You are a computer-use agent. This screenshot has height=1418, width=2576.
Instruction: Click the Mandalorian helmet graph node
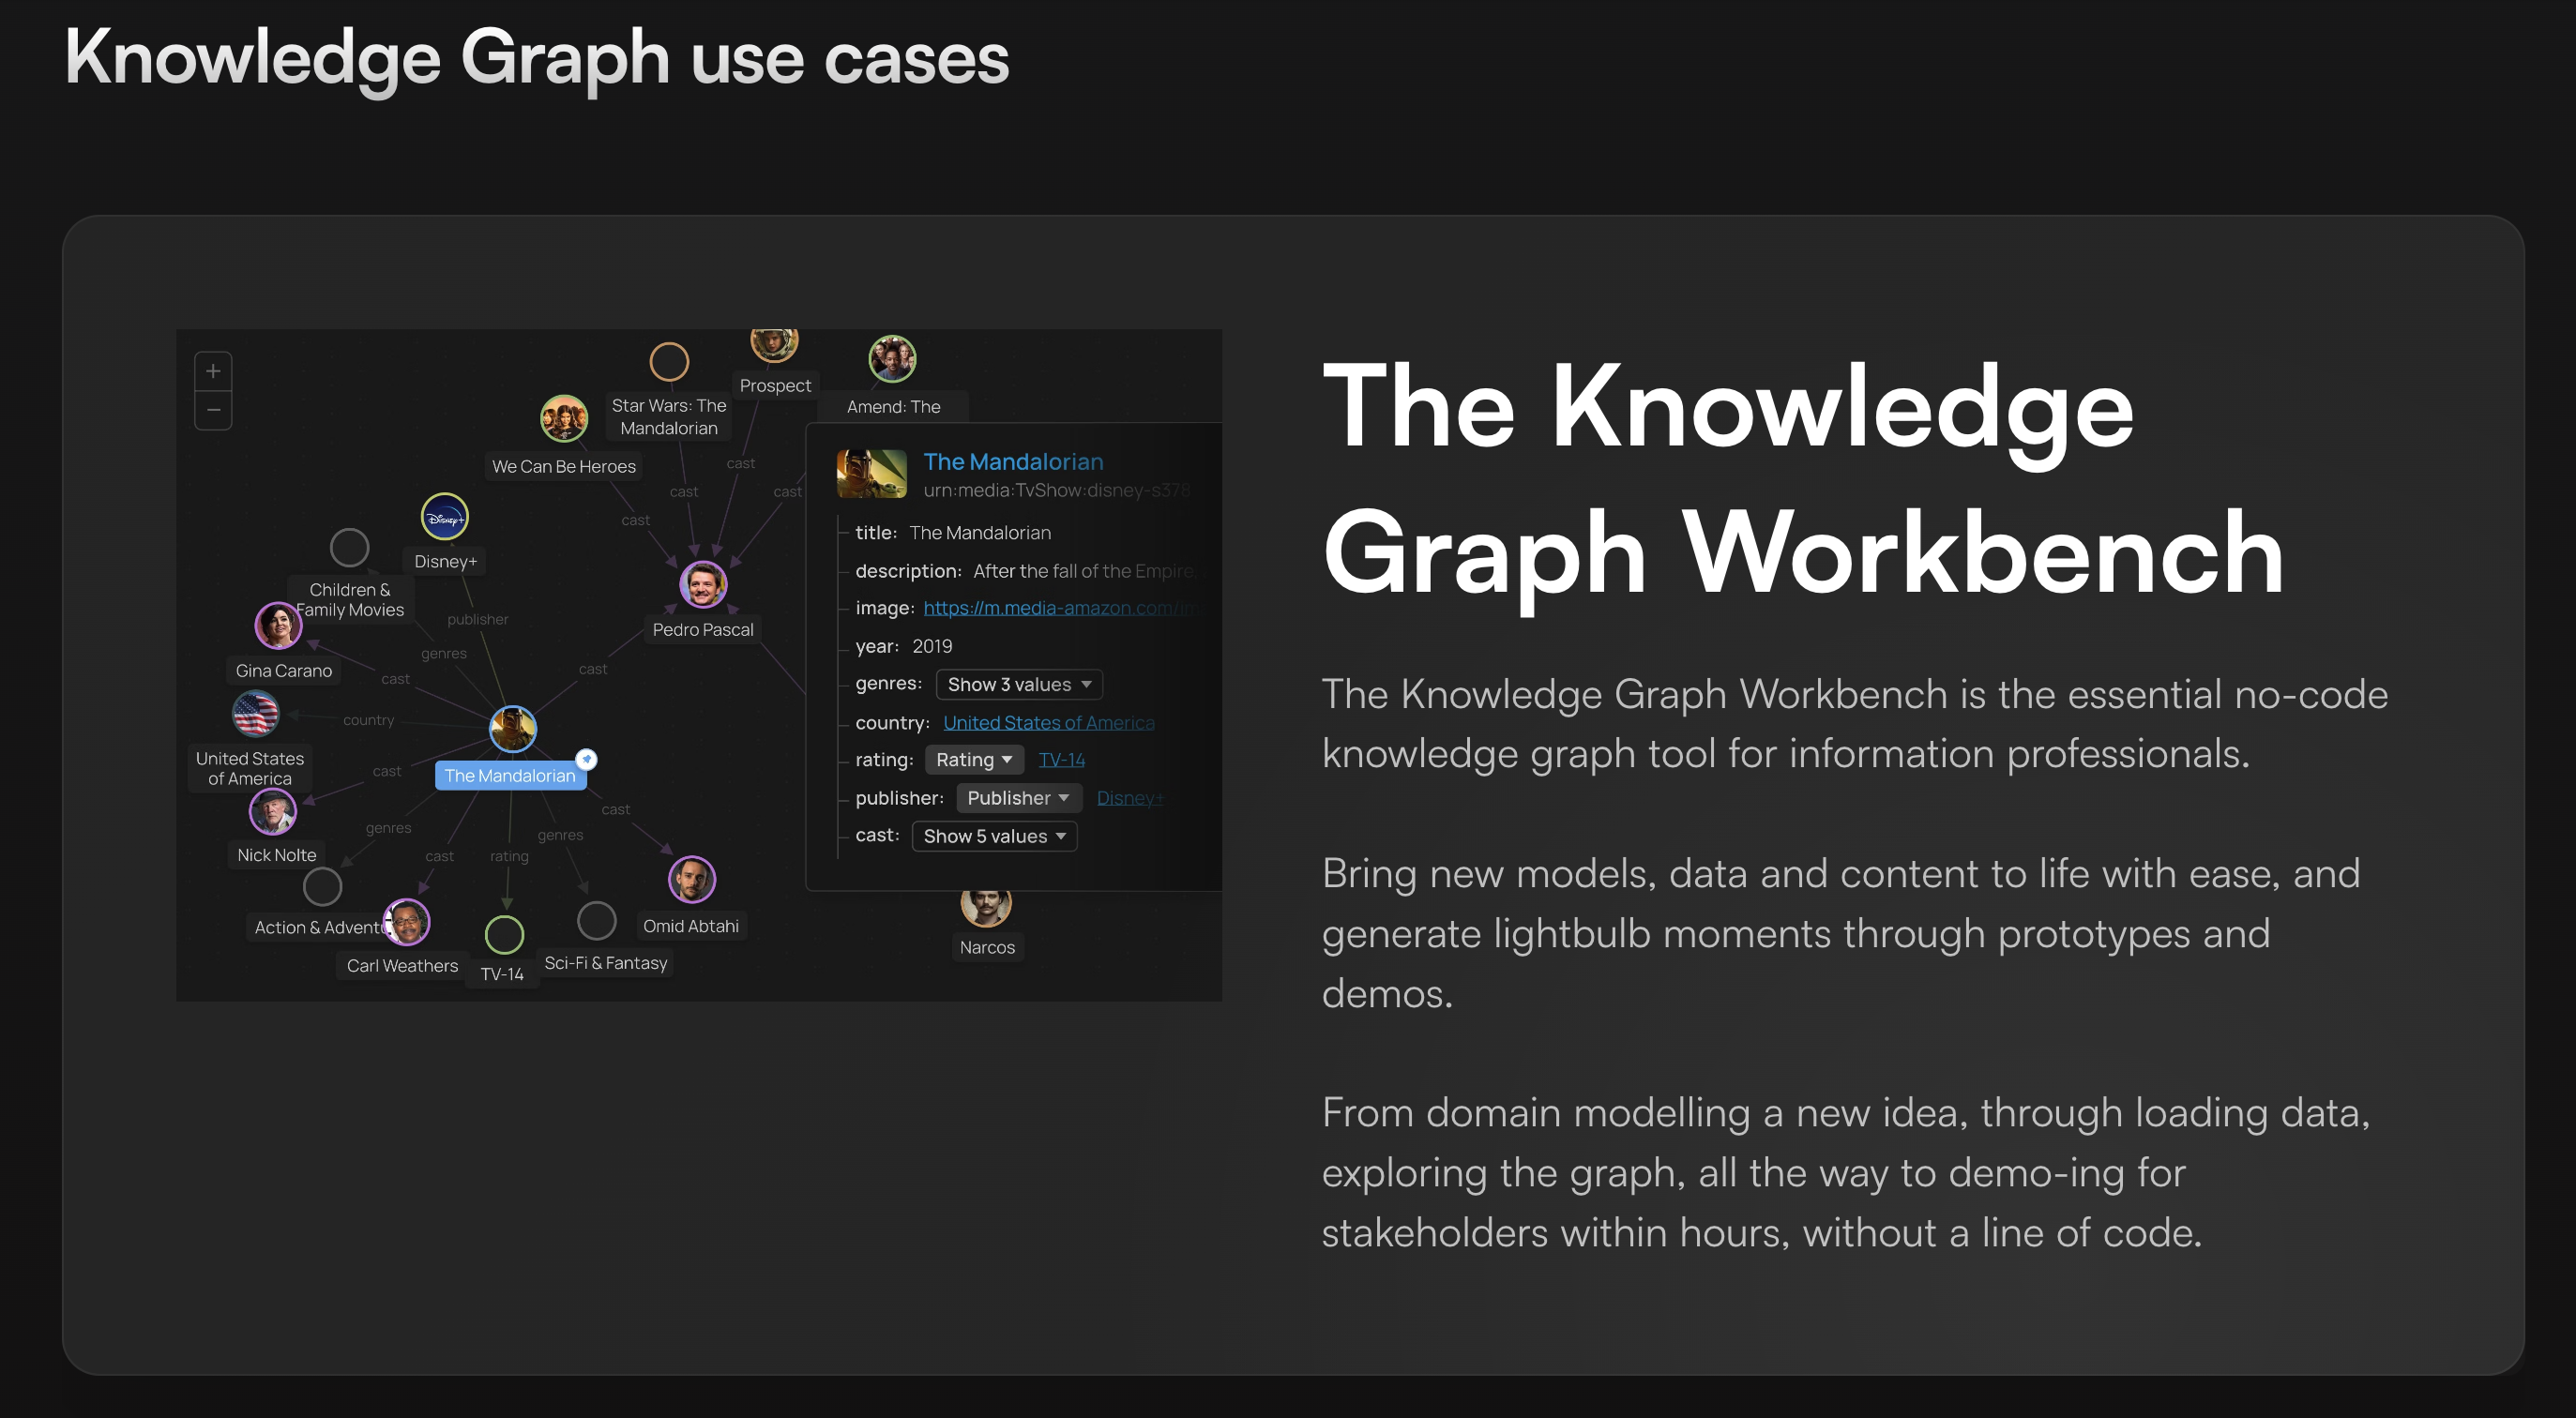click(513, 729)
